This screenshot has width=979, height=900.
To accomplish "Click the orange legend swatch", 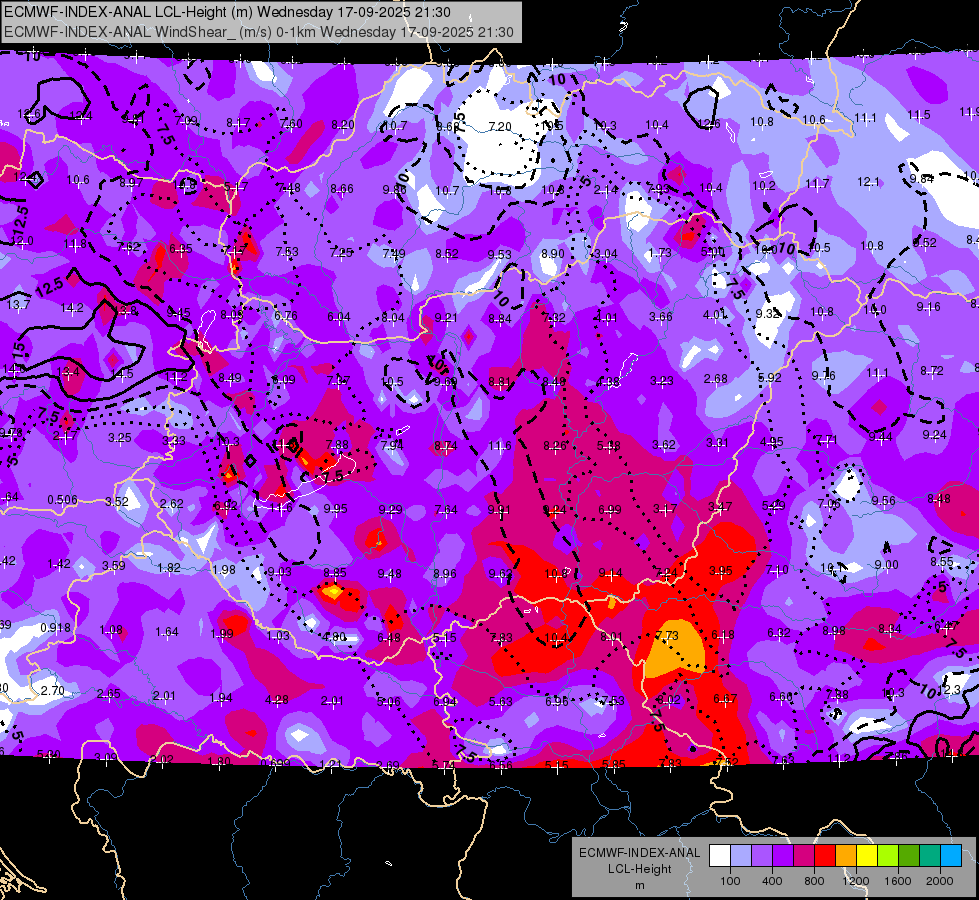I will 846,856.
